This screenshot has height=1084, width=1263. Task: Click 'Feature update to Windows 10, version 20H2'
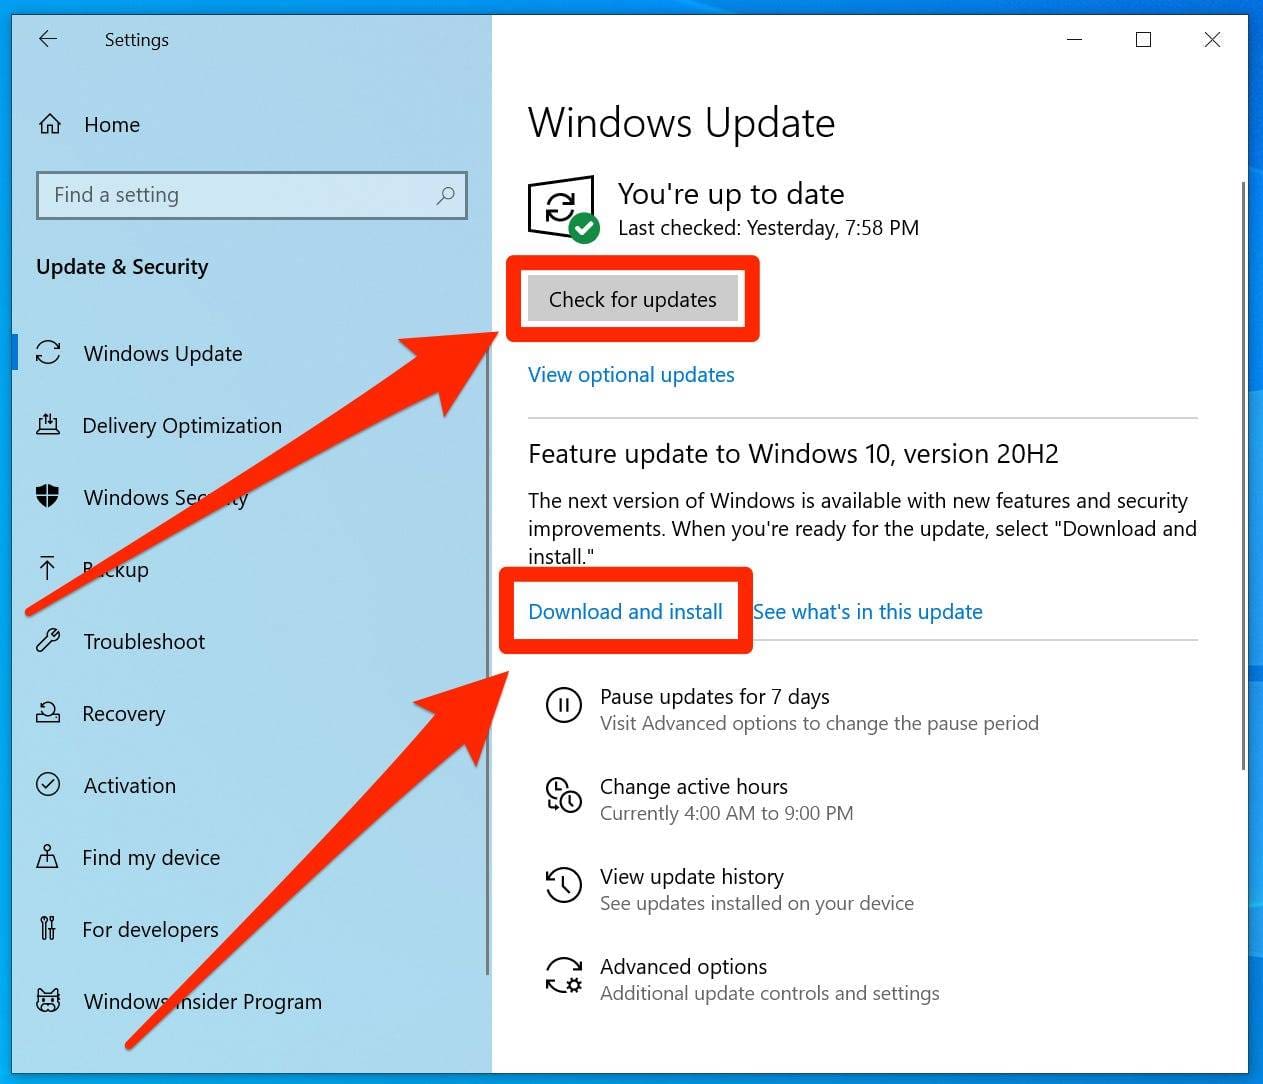pyautogui.click(x=793, y=454)
